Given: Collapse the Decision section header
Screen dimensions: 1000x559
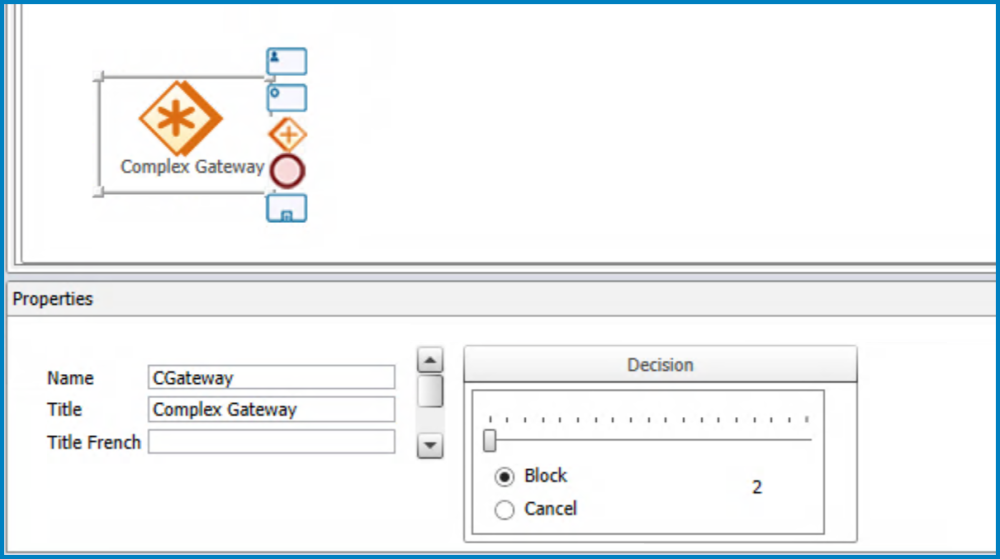Looking at the screenshot, I should (x=660, y=365).
